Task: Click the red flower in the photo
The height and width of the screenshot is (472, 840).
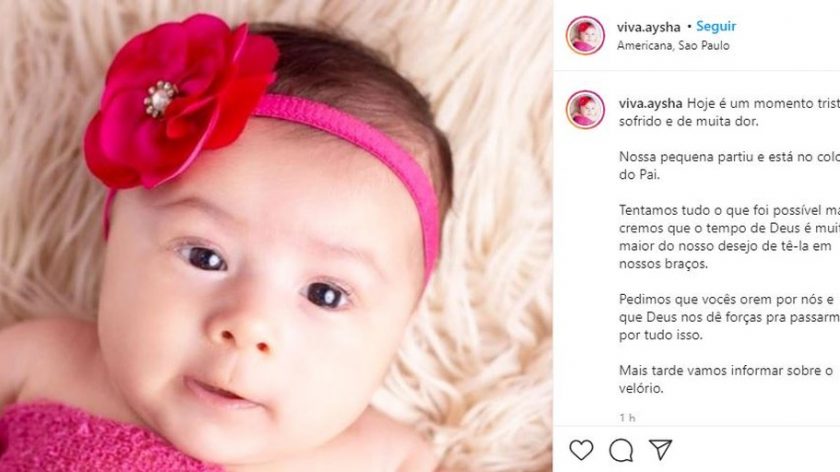Action: 179,102
